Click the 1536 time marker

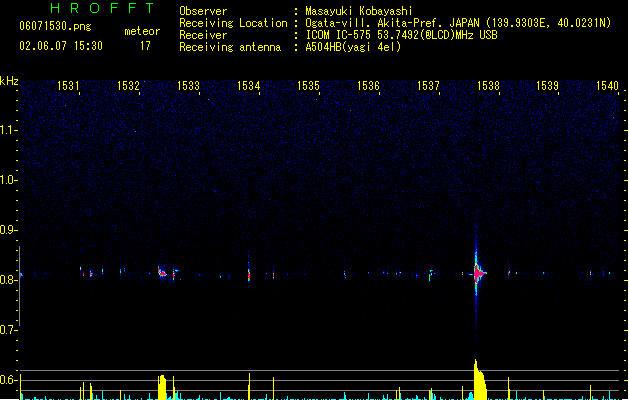[x=368, y=86]
